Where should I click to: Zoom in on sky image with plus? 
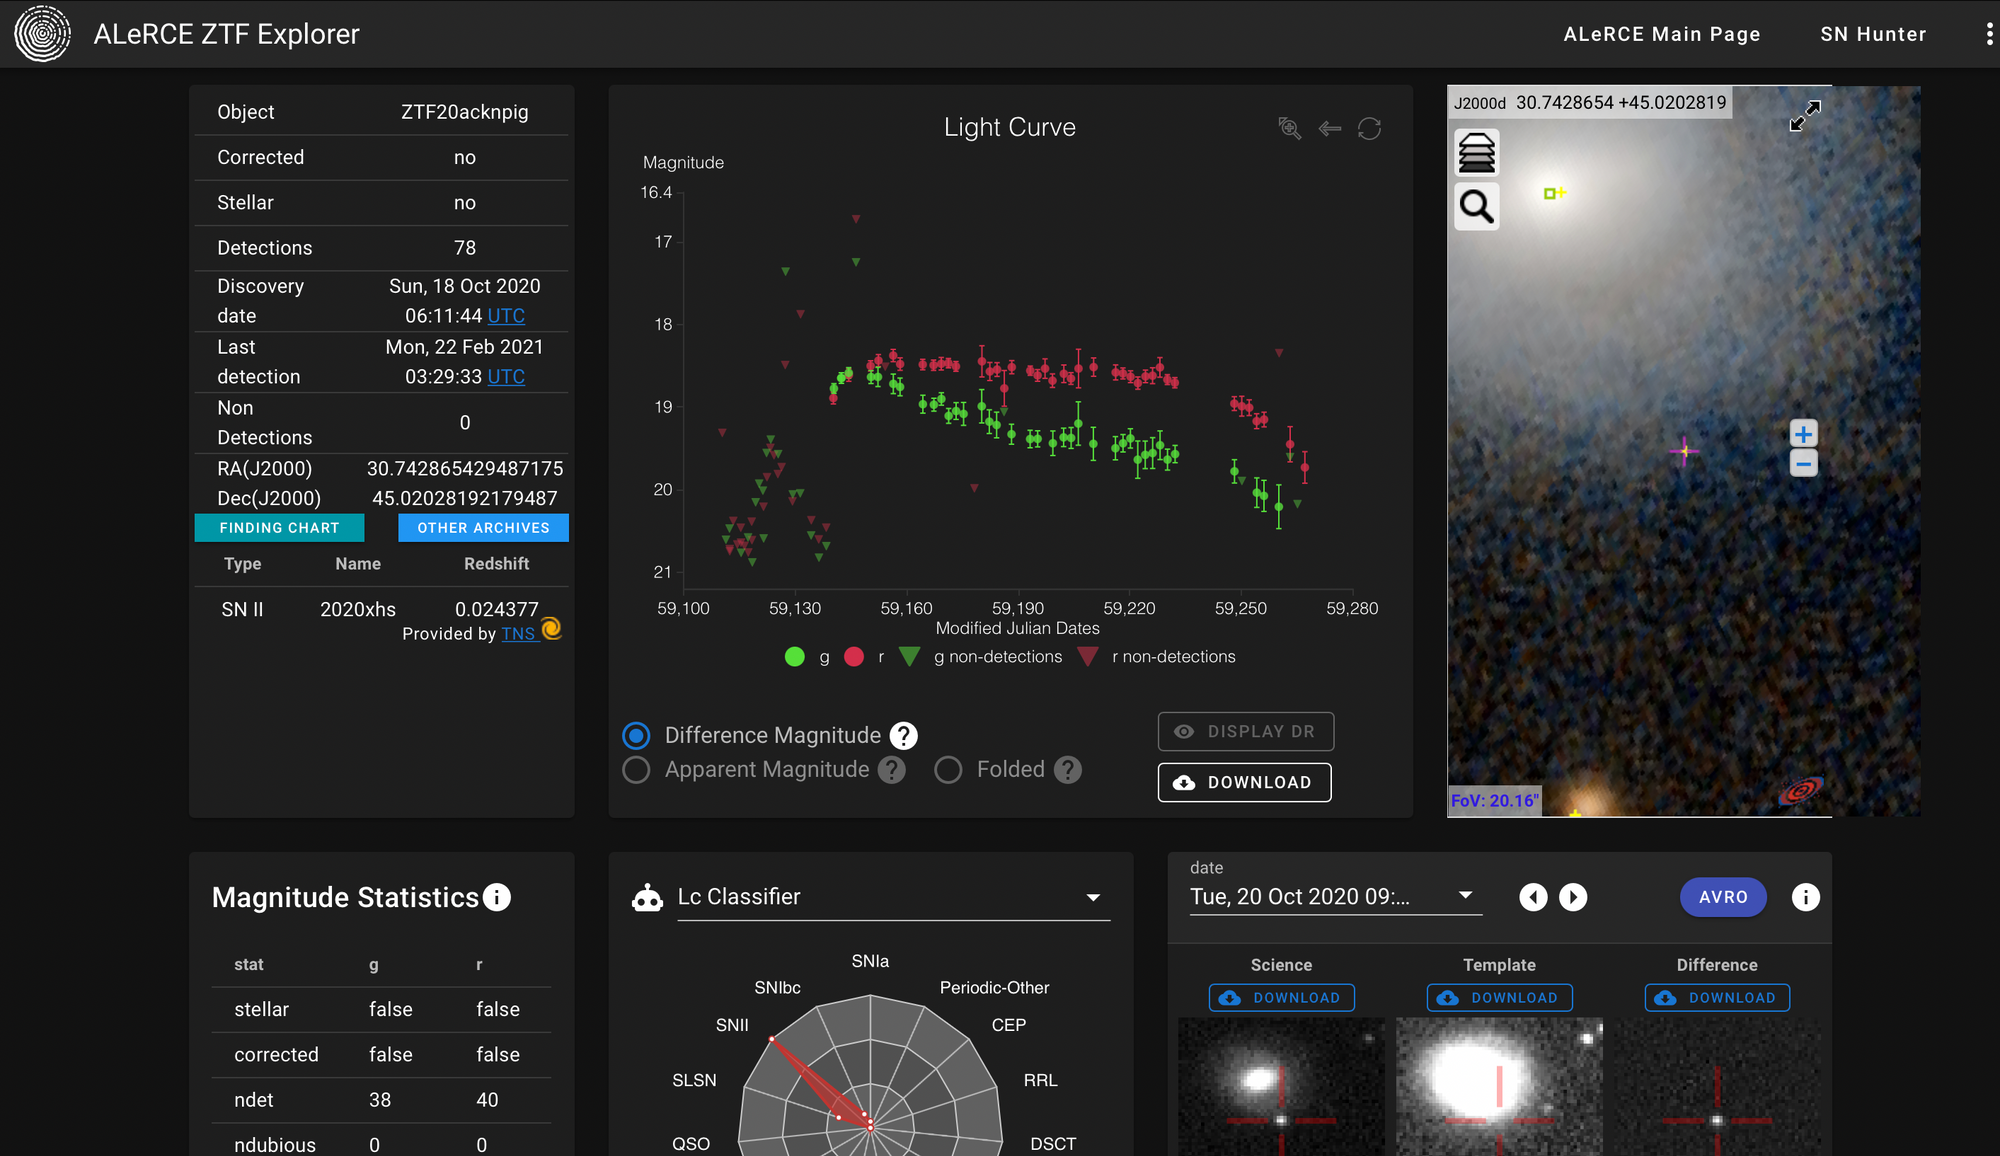pos(1803,434)
